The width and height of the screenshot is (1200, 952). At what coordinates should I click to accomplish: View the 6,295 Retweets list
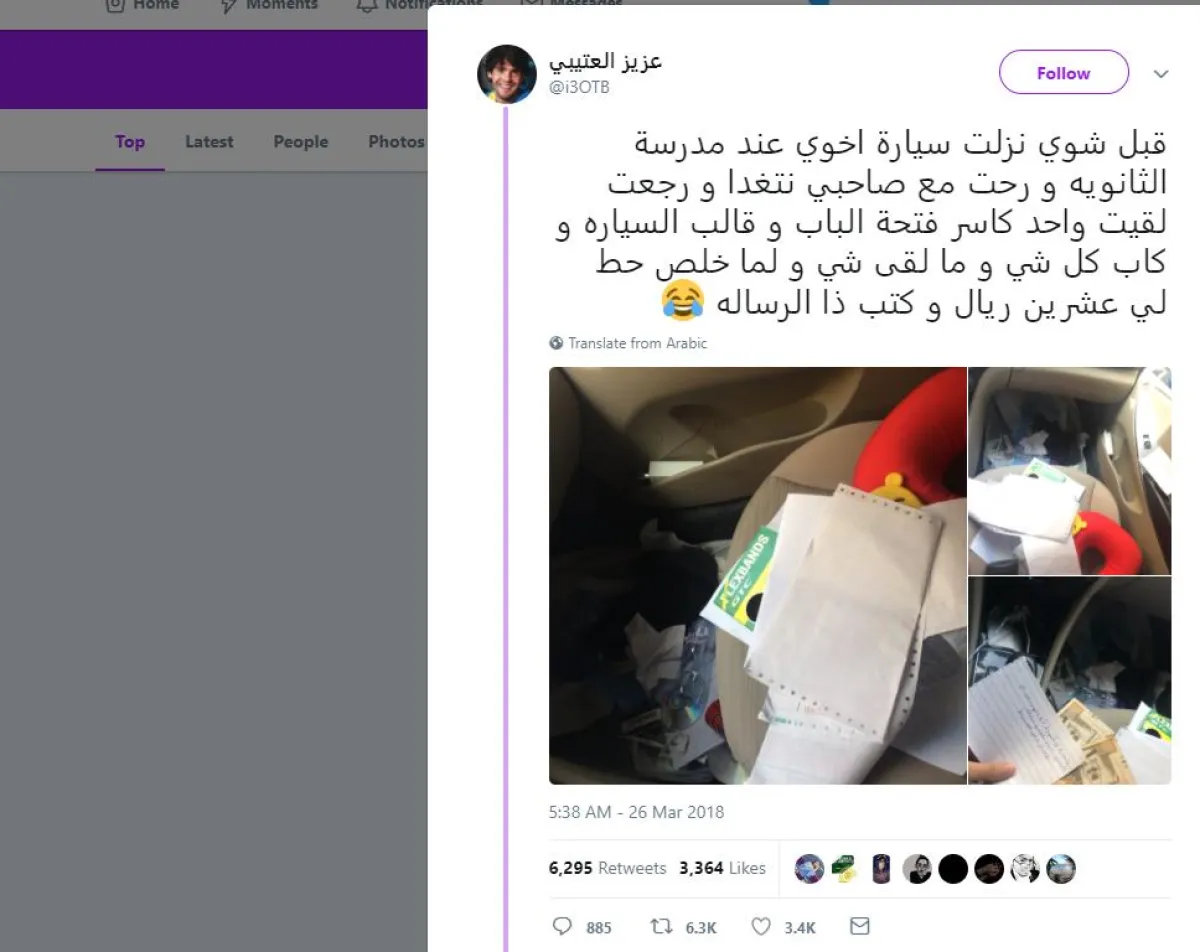click(607, 868)
